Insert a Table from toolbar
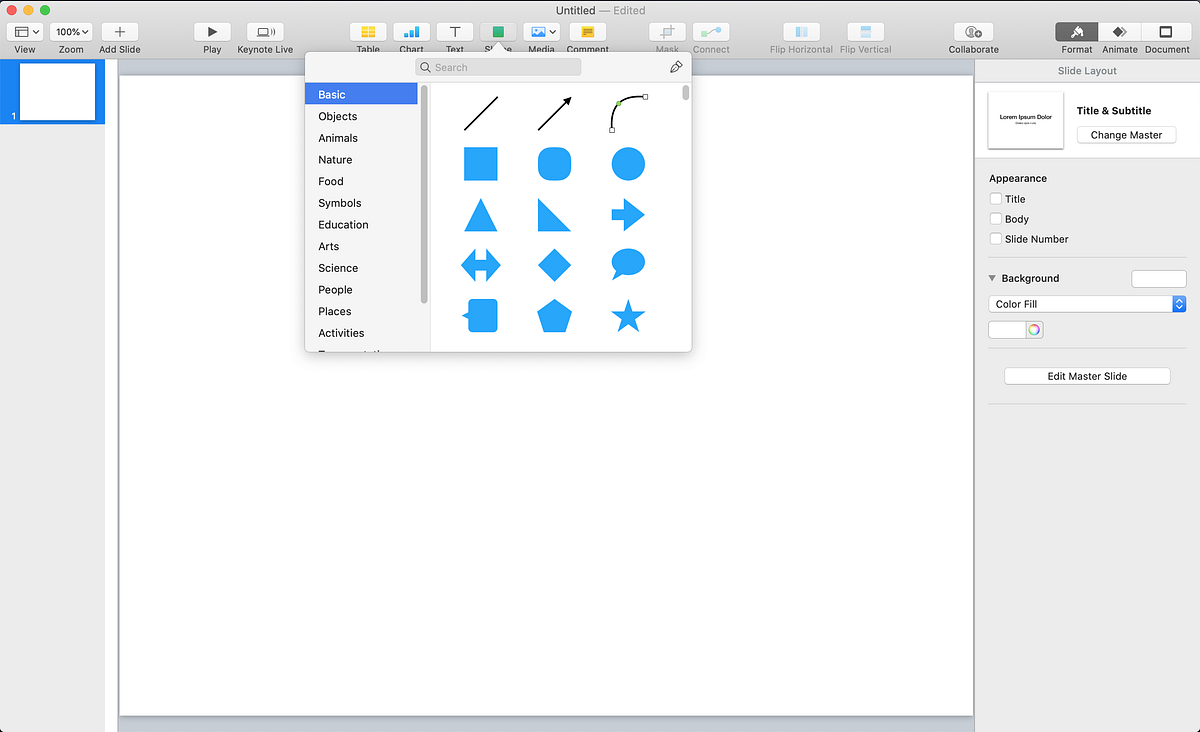This screenshot has height=732, width=1200. click(x=368, y=32)
